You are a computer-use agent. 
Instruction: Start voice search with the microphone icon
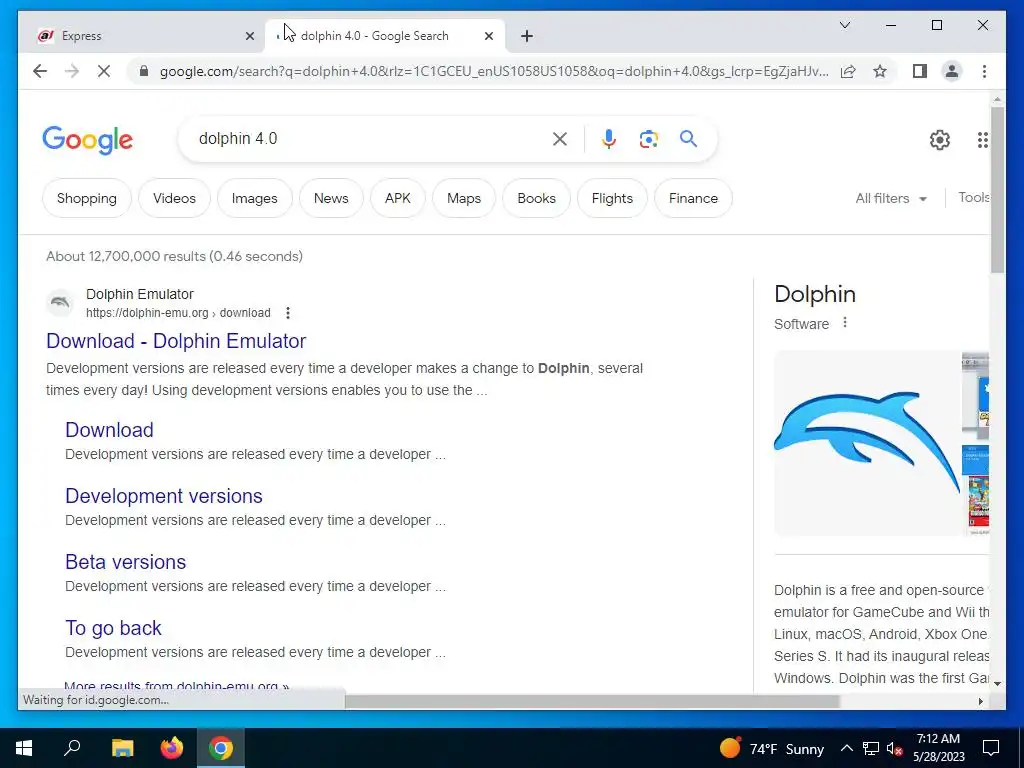click(609, 138)
